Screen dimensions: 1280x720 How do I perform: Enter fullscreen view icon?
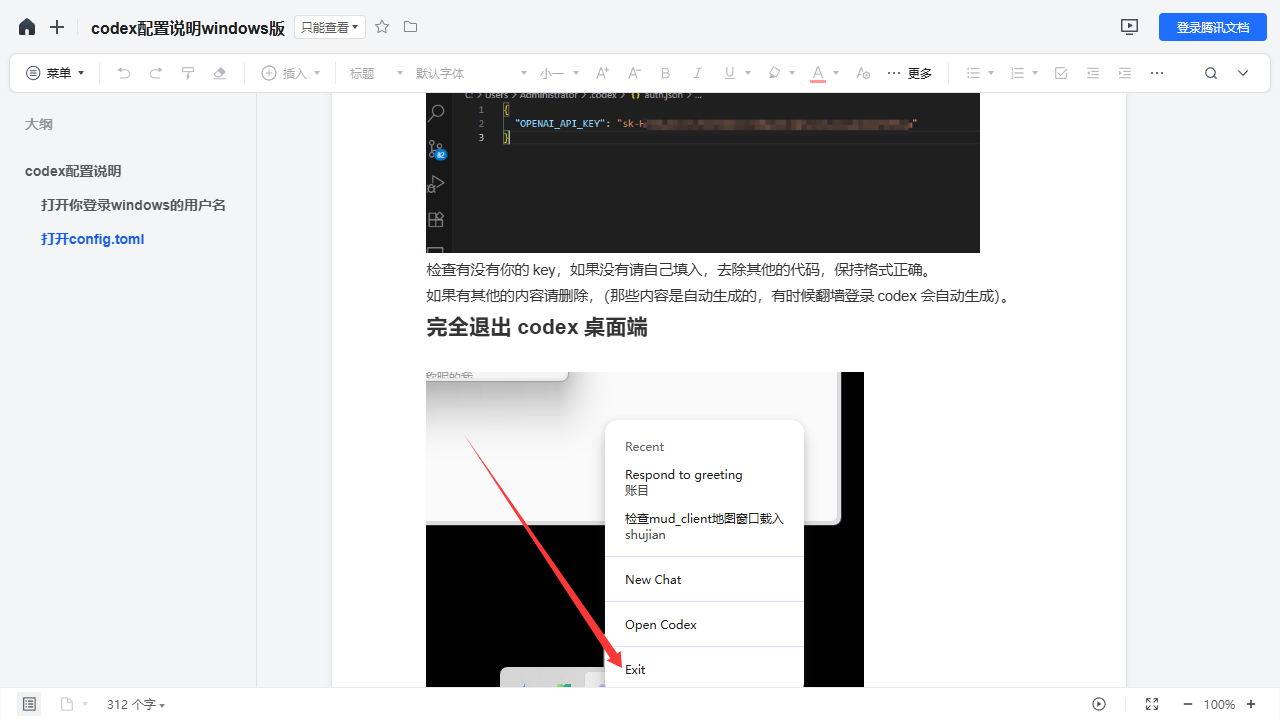coord(1152,704)
